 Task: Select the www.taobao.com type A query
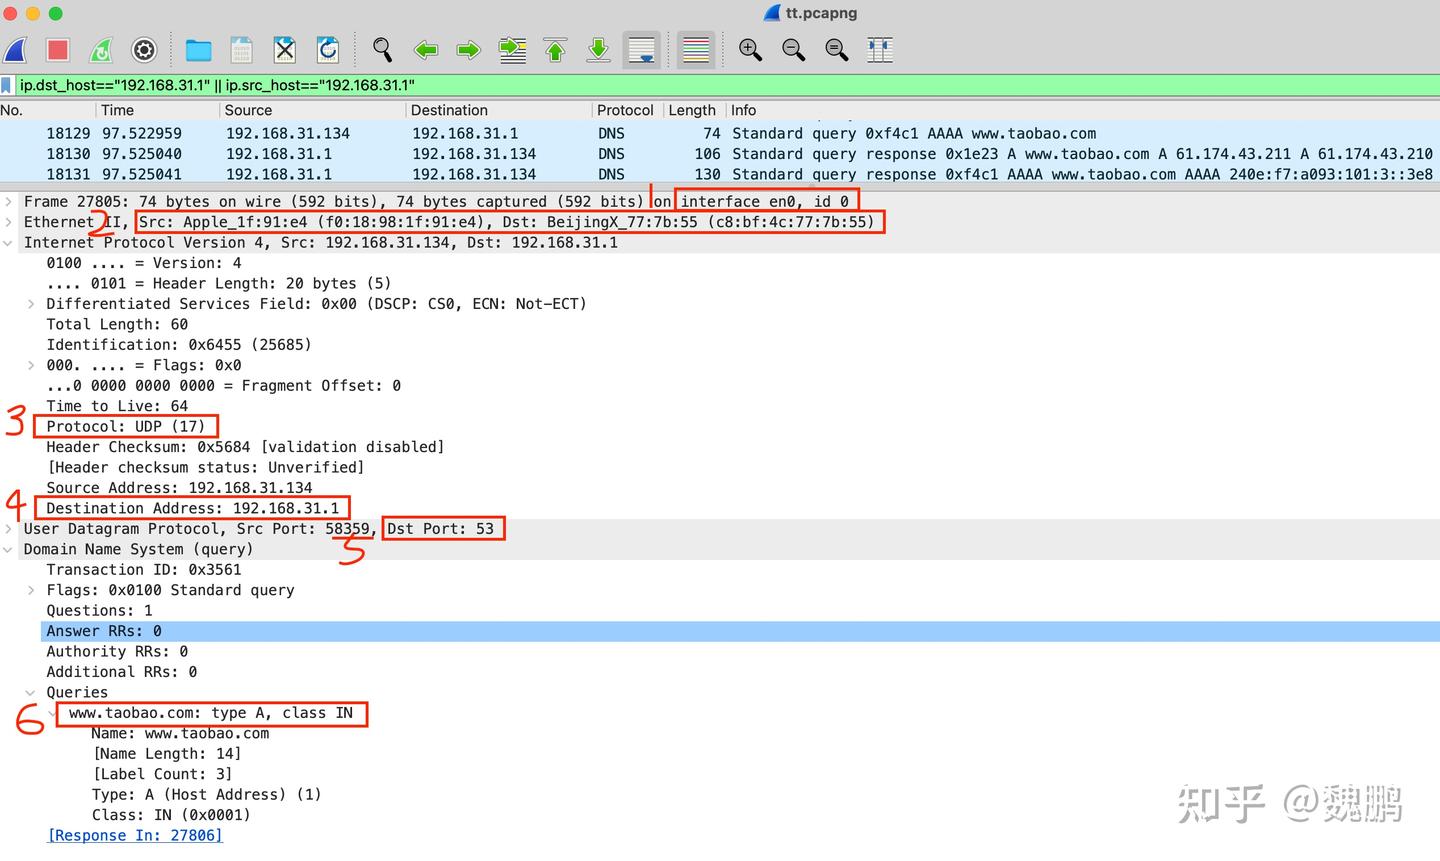212,713
